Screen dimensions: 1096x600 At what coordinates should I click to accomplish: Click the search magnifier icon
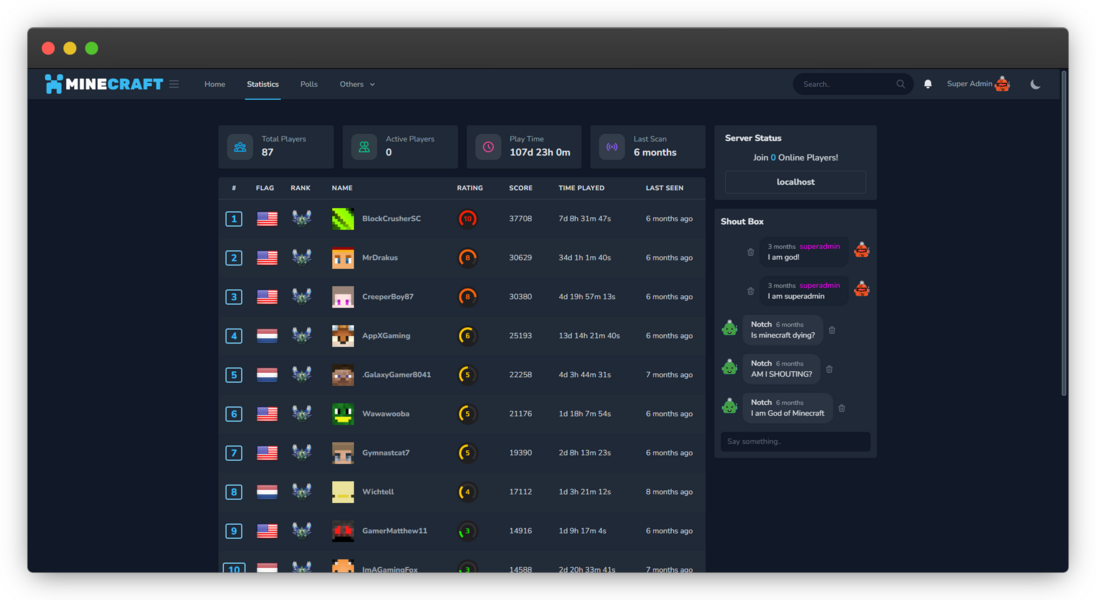tap(899, 84)
